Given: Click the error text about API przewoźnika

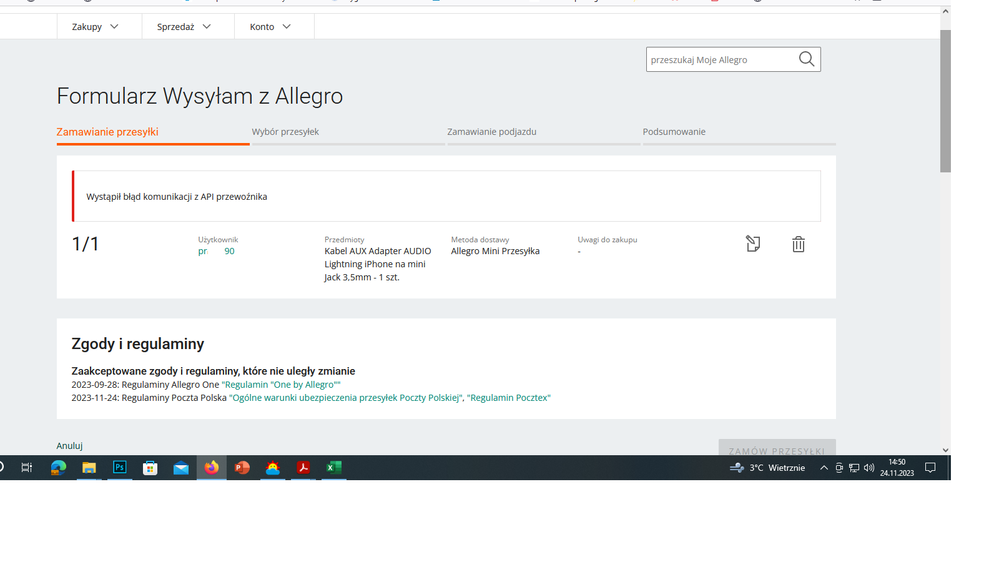Looking at the screenshot, I should (176, 197).
